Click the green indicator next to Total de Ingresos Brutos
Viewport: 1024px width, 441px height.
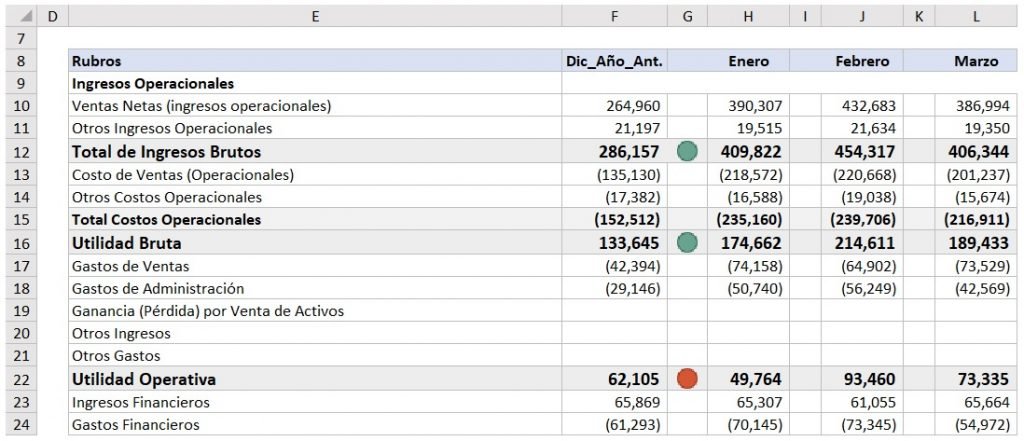[x=687, y=152]
